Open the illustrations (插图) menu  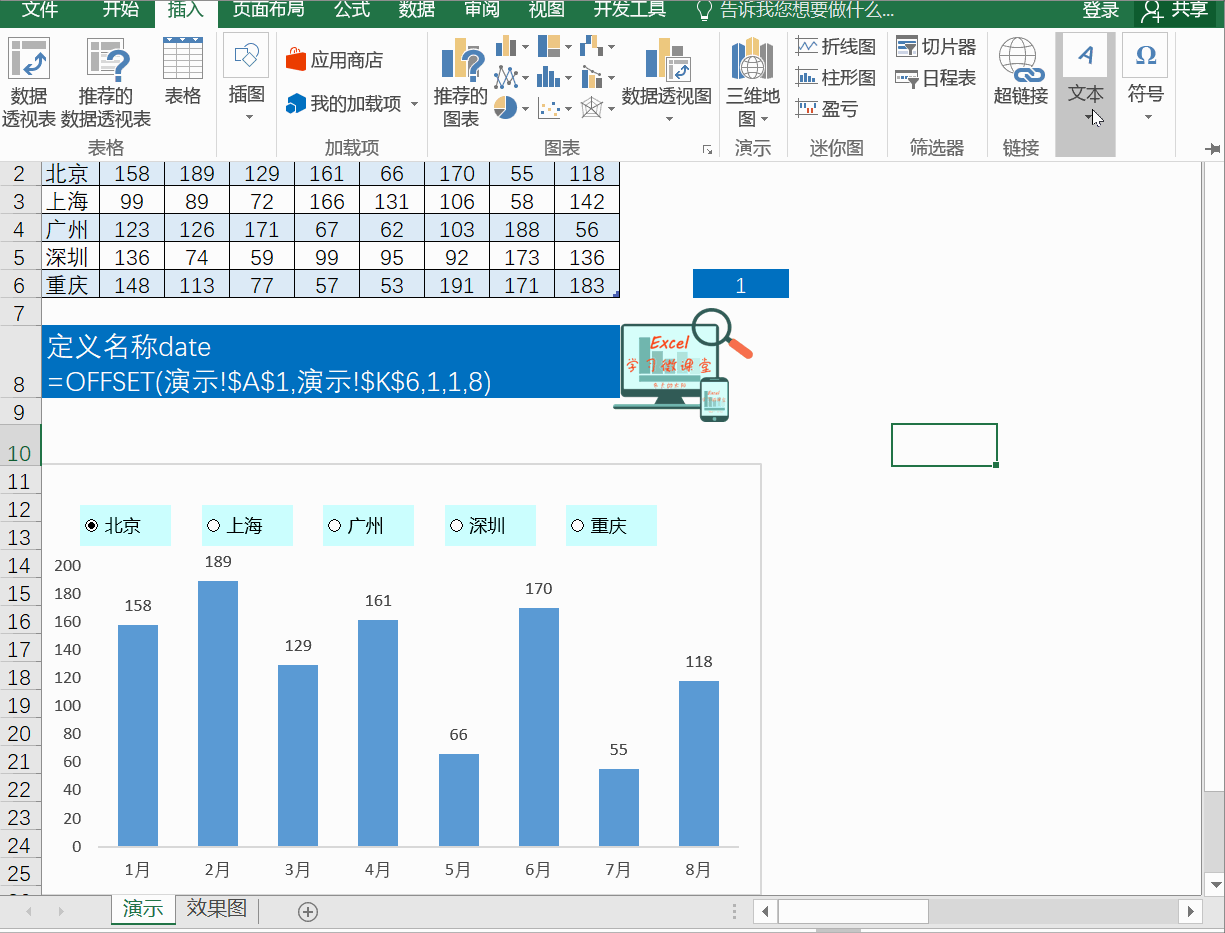tap(246, 80)
